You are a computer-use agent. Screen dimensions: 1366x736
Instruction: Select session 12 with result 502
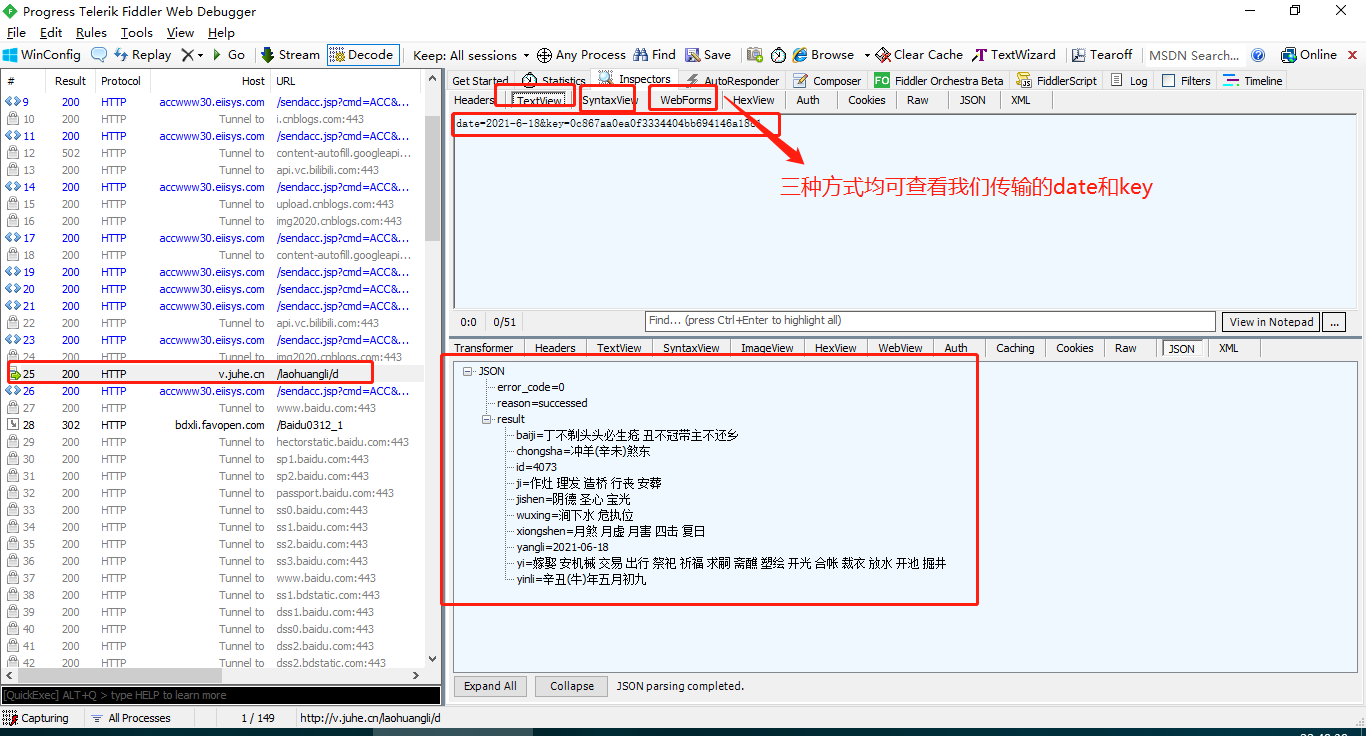(212, 153)
